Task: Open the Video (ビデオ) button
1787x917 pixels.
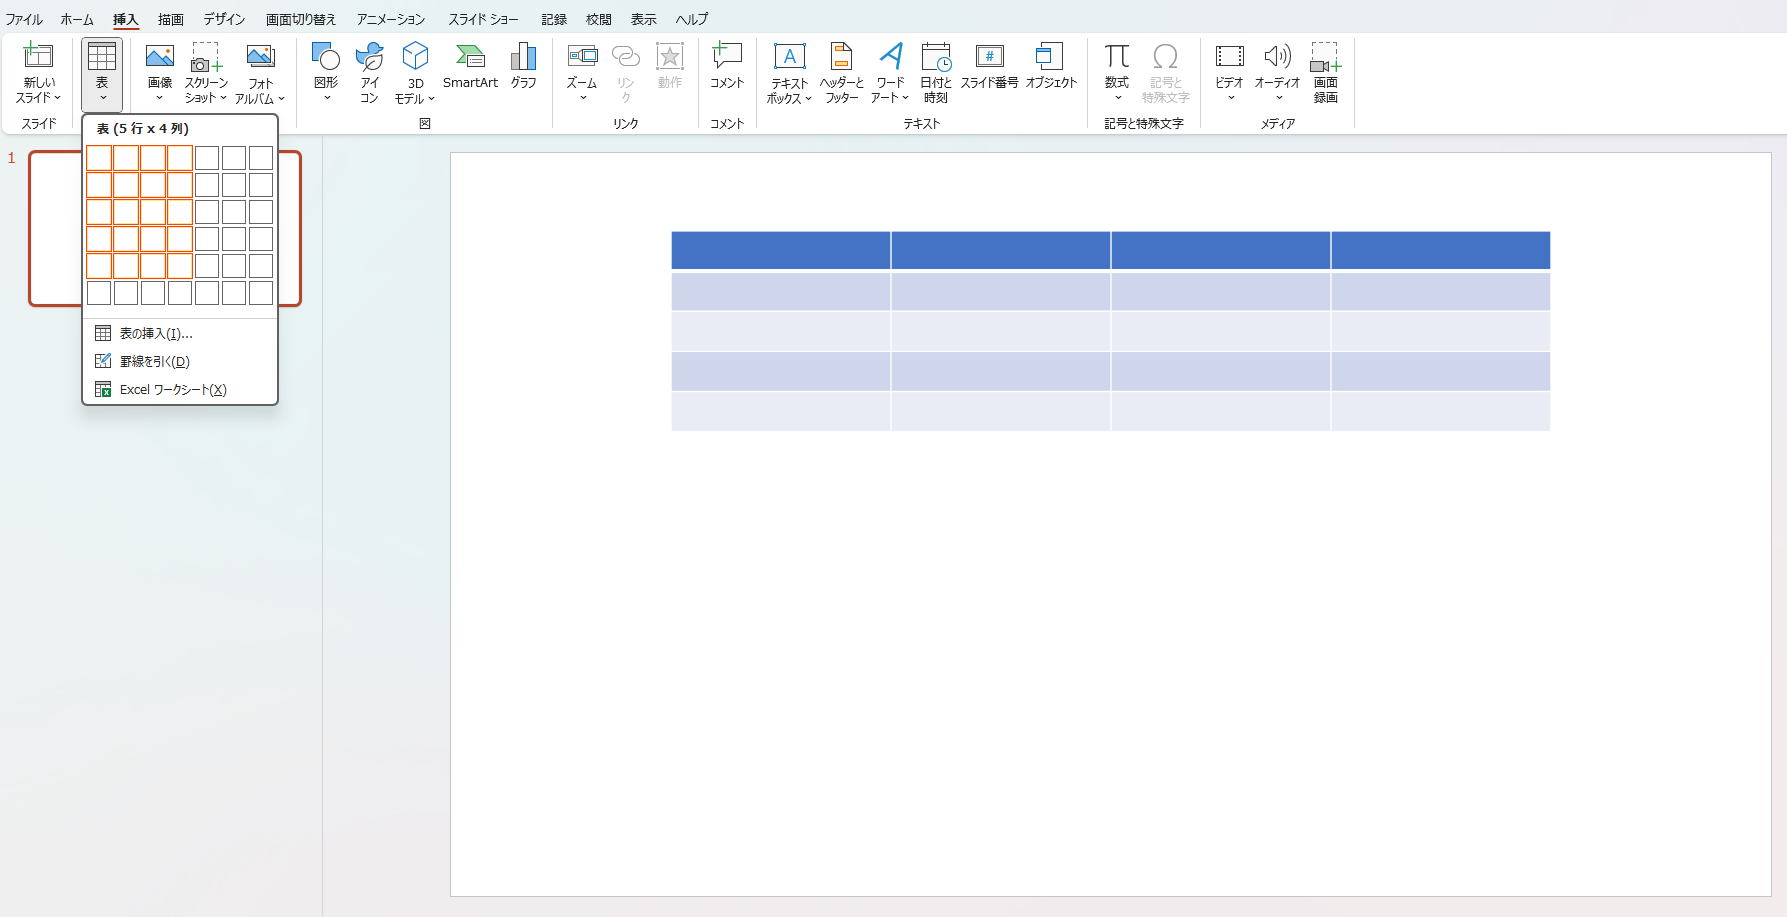Action: coord(1229,72)
